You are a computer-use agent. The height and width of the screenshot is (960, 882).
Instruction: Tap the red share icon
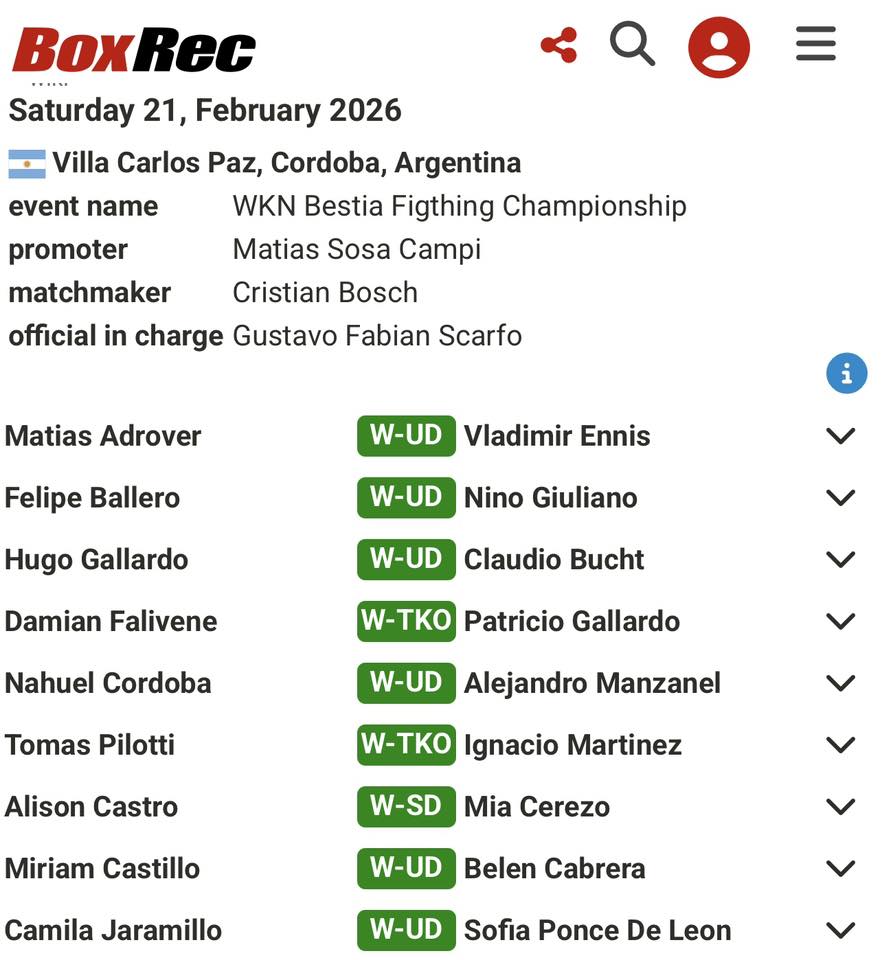[x=559, y=46]
